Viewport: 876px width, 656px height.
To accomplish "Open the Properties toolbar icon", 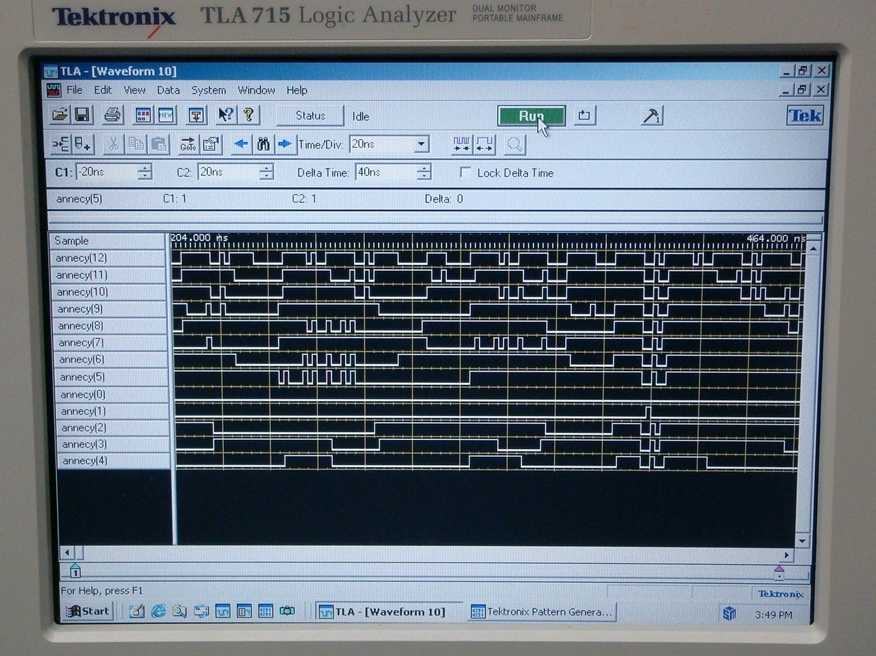I will [x=211, y=145].
